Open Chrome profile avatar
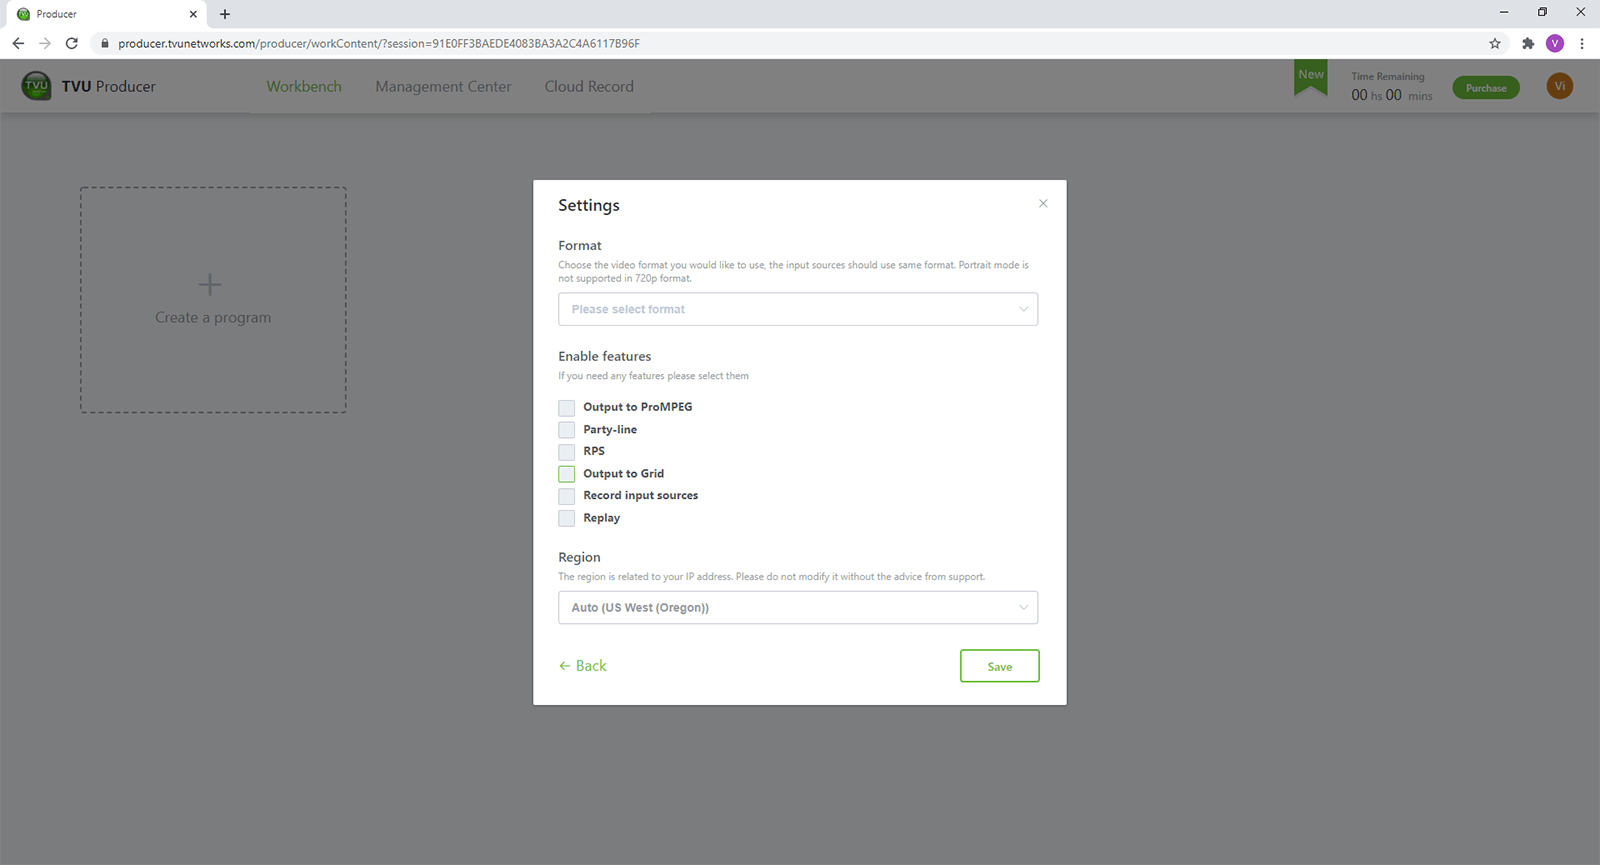This screenshot has height=865, width=1600. pyautogui.click(x=1555, y=43)
